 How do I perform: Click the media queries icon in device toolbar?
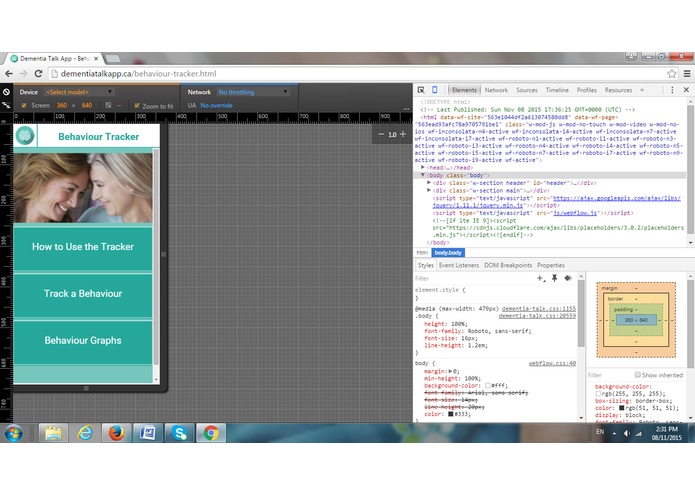coord(6,105)
